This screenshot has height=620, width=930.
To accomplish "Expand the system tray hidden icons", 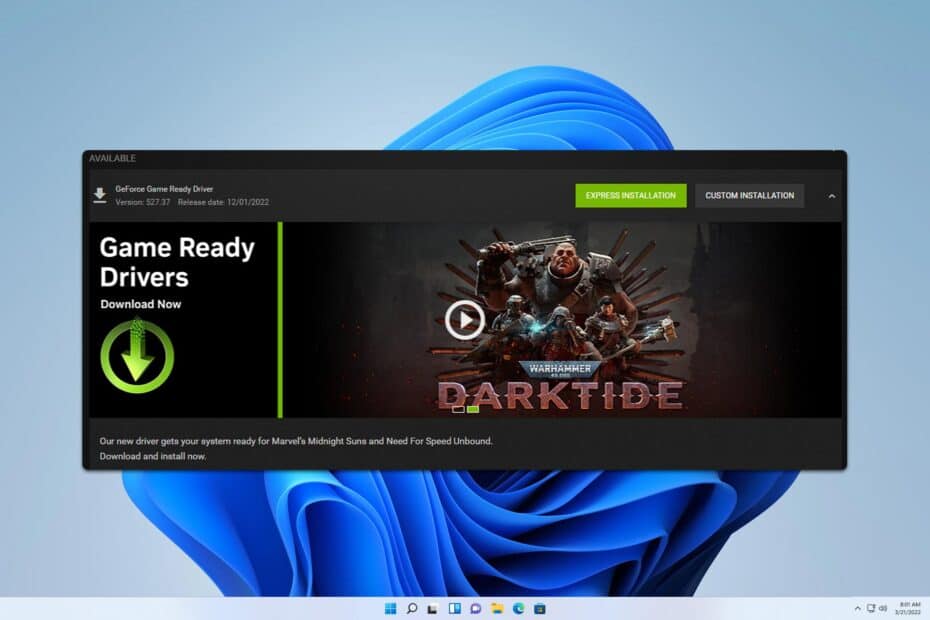I will pos(857,609).
